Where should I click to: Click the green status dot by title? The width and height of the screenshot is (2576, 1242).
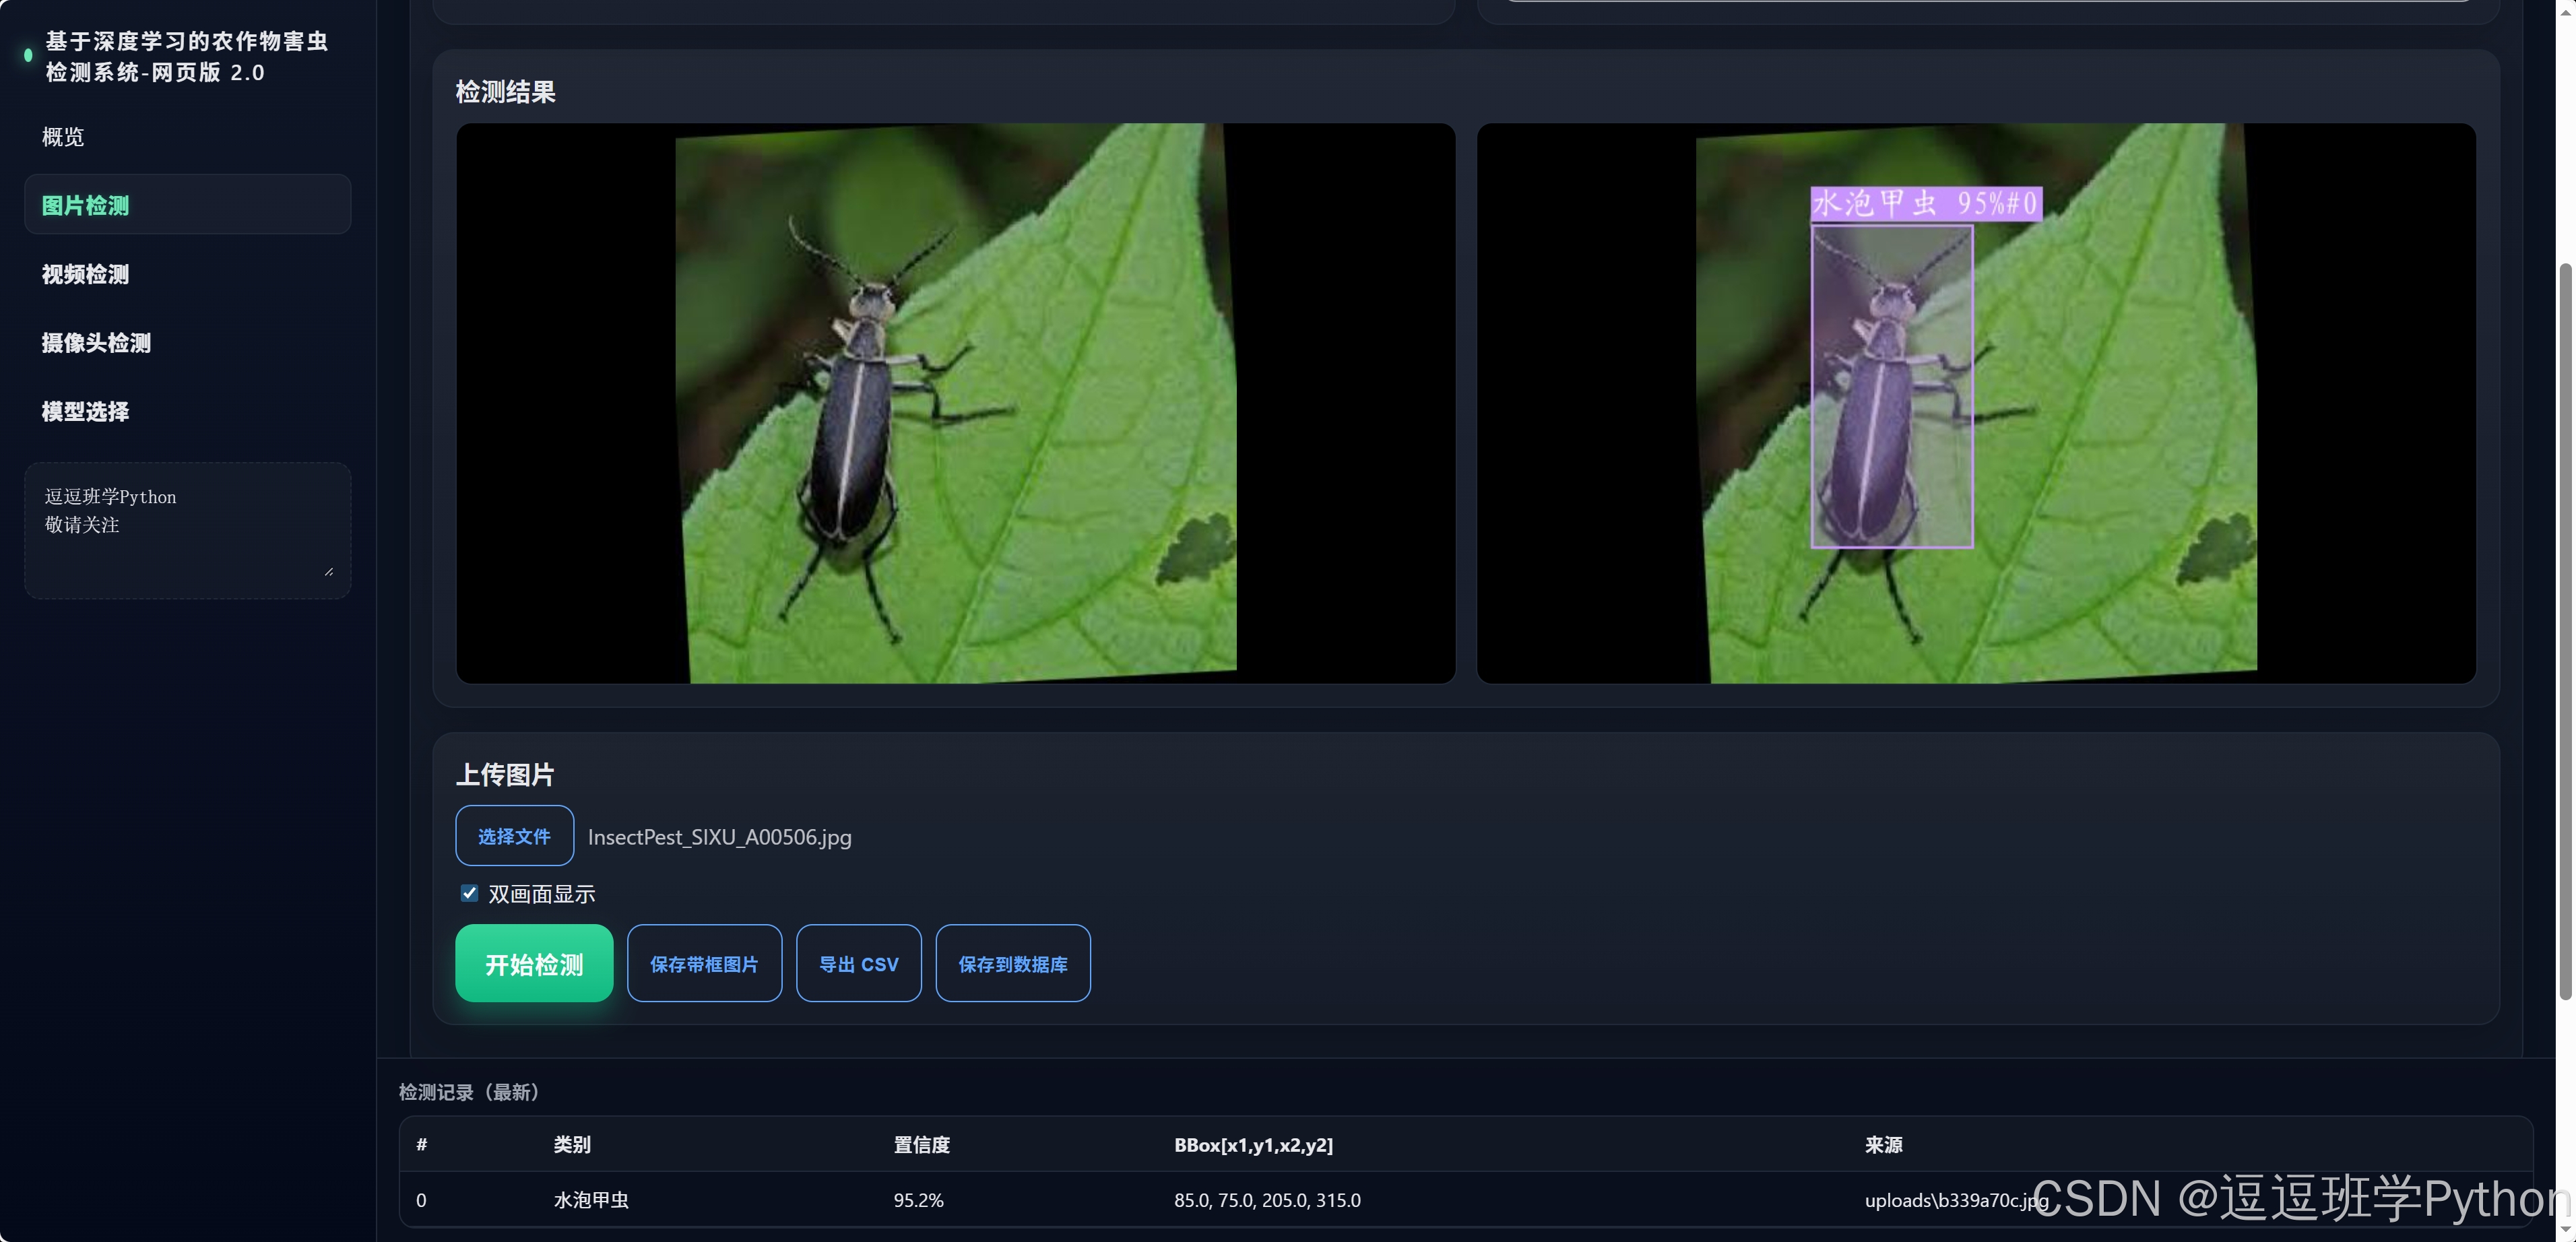click(x=28, y=56)
